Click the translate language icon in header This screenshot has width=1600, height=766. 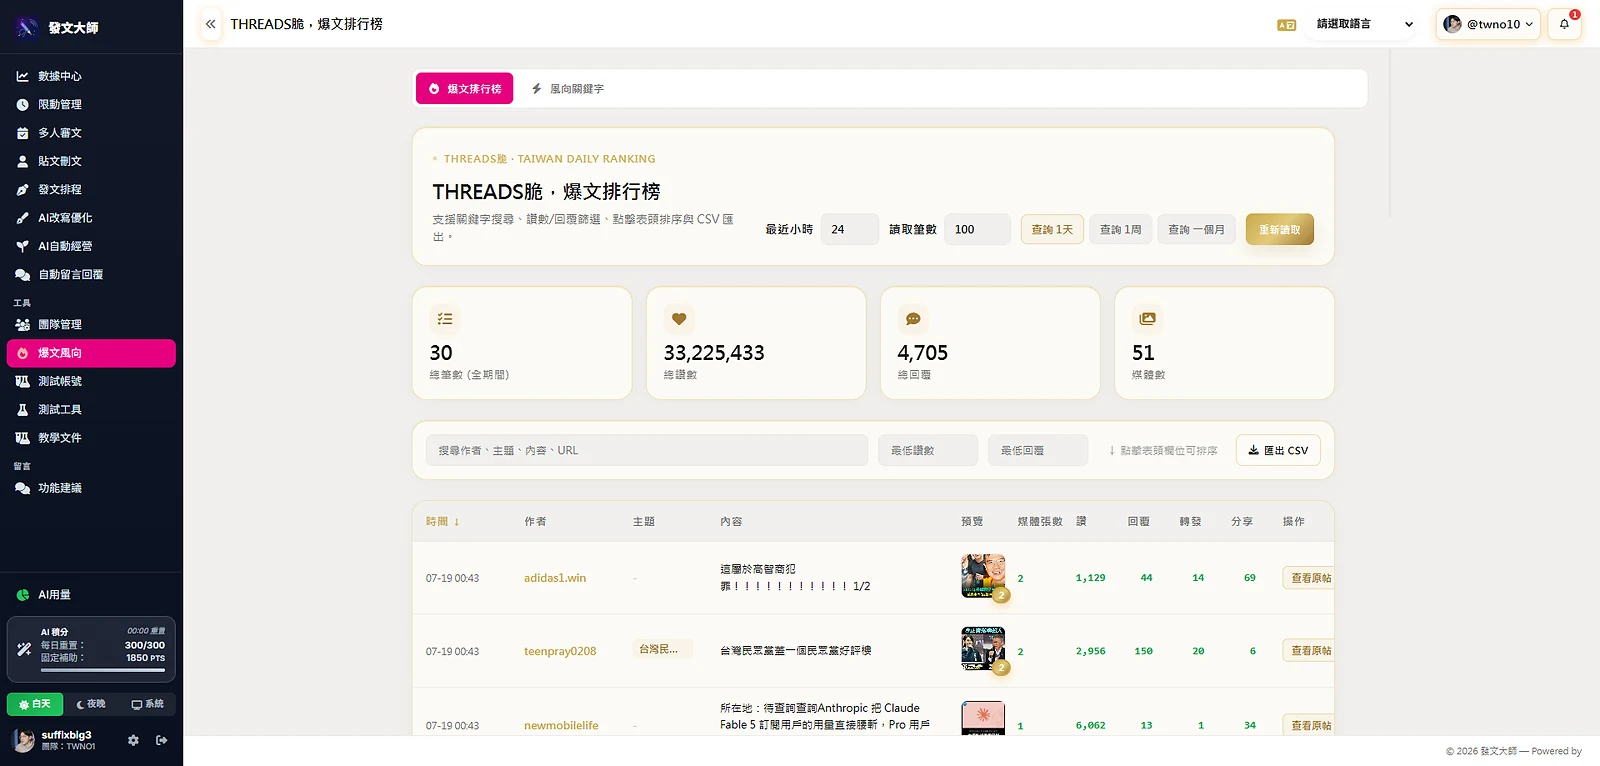click(x=1287, y=25)
